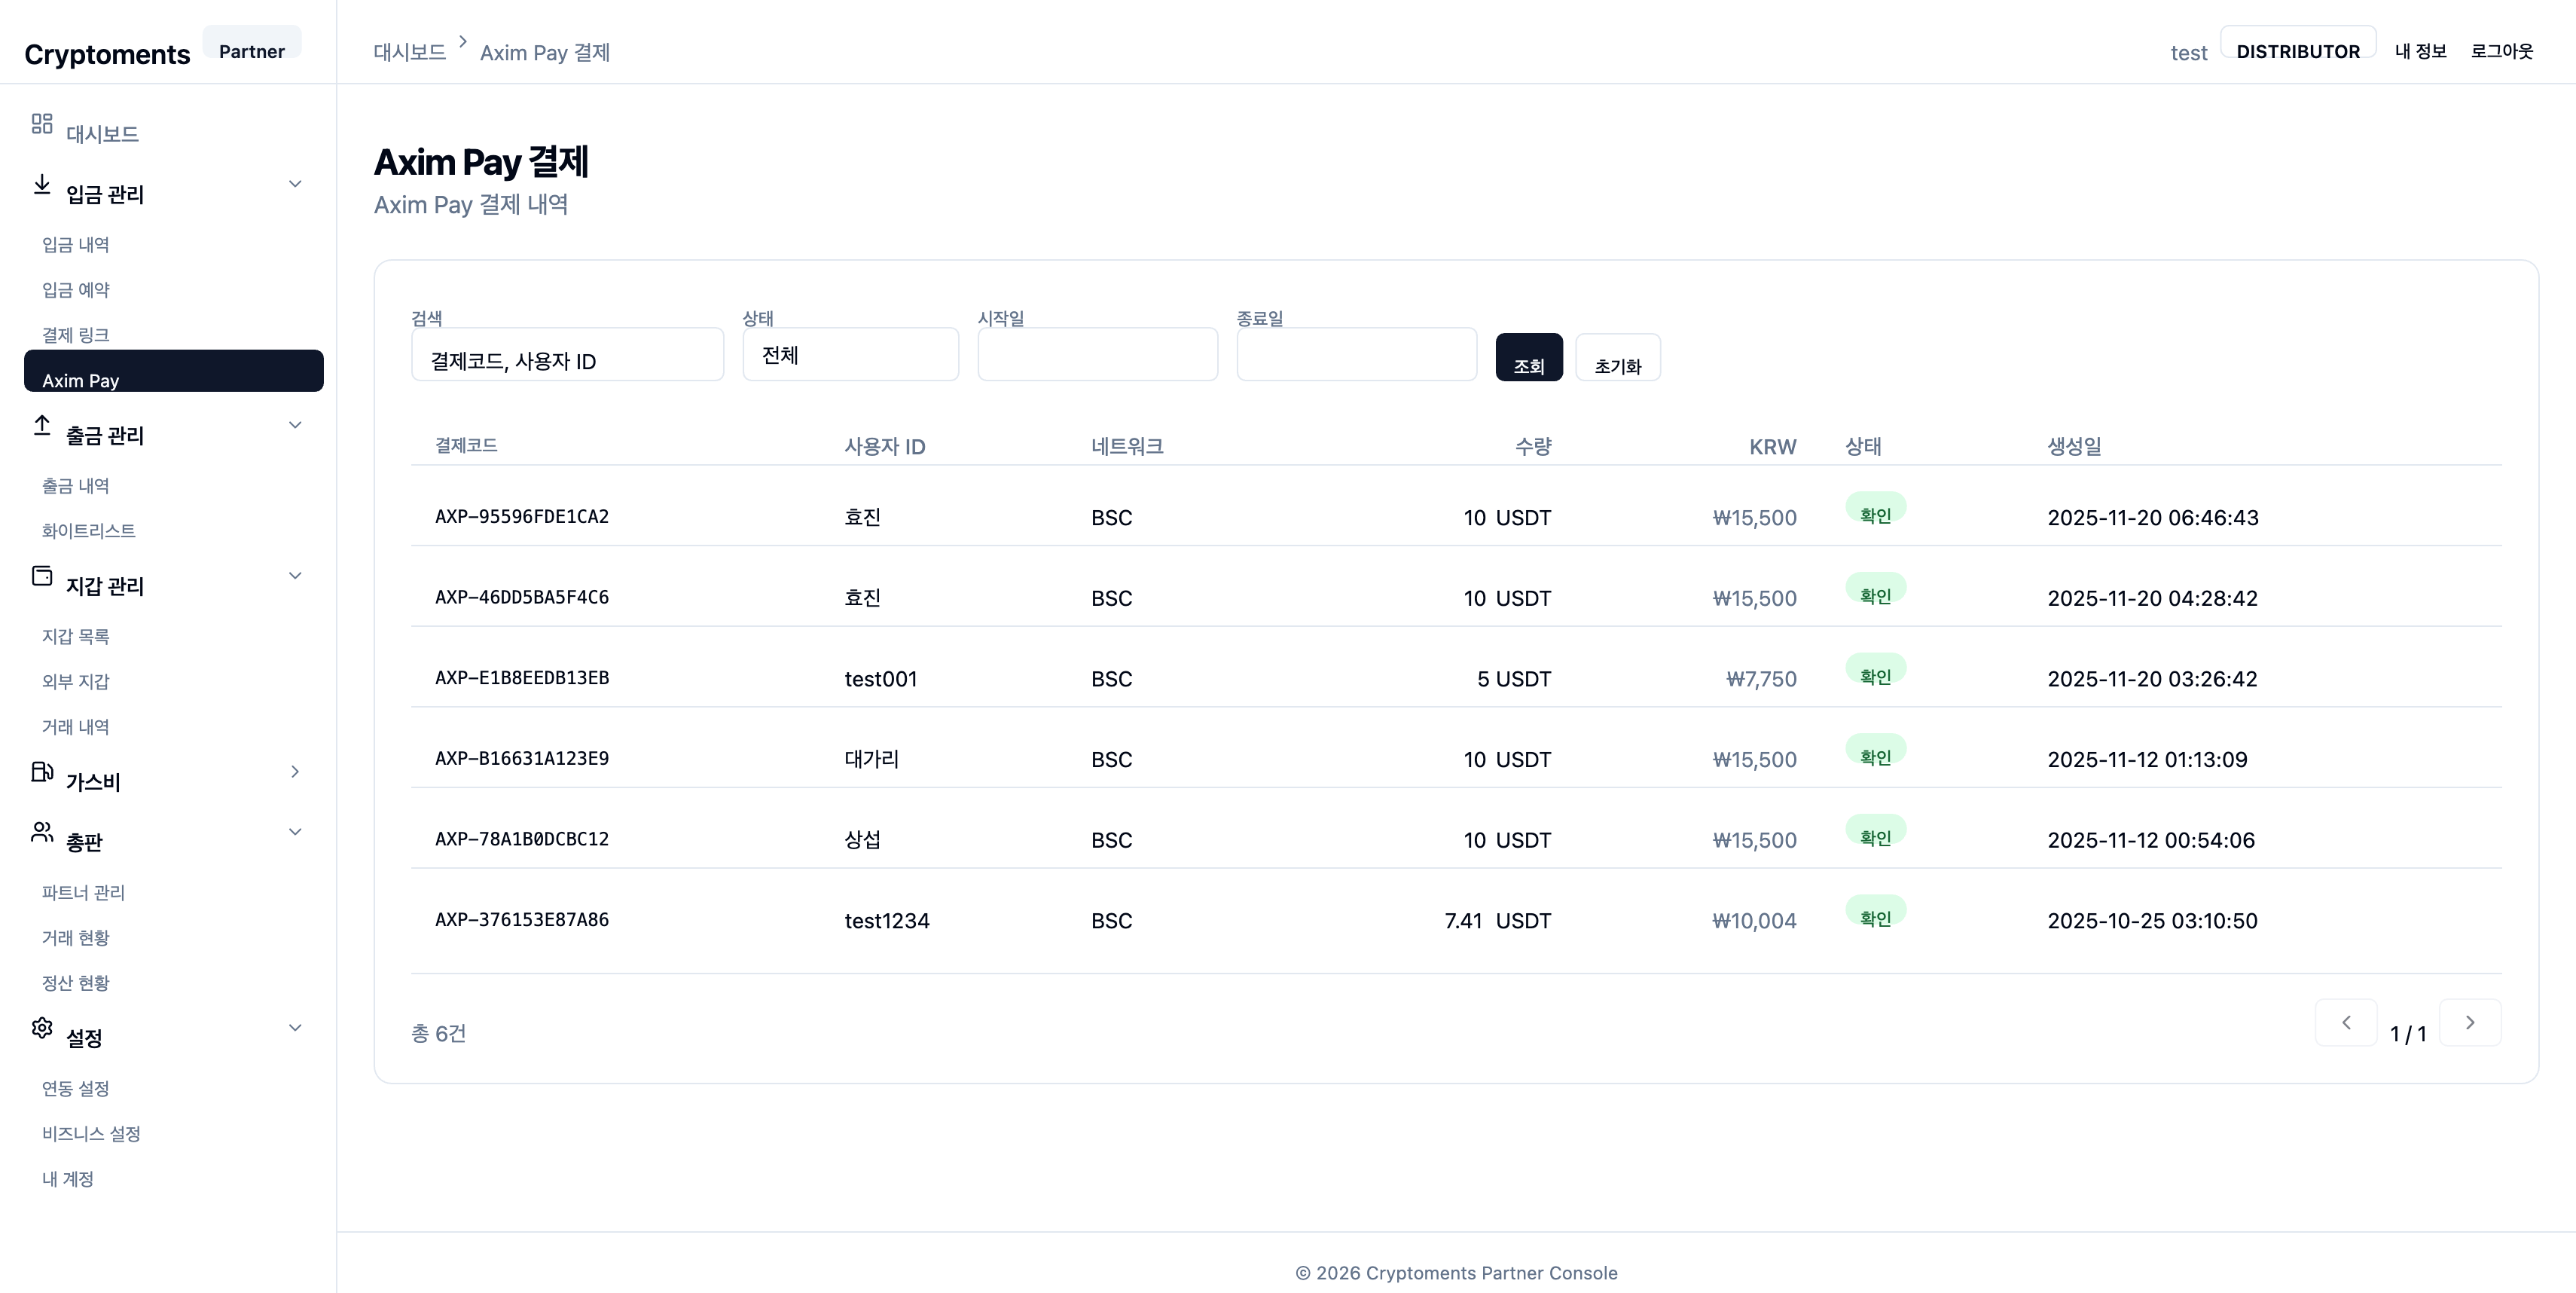2576x1293 pixels.
Task: Focus the 종료일 date field
Action: click(x=1357, y=354)
